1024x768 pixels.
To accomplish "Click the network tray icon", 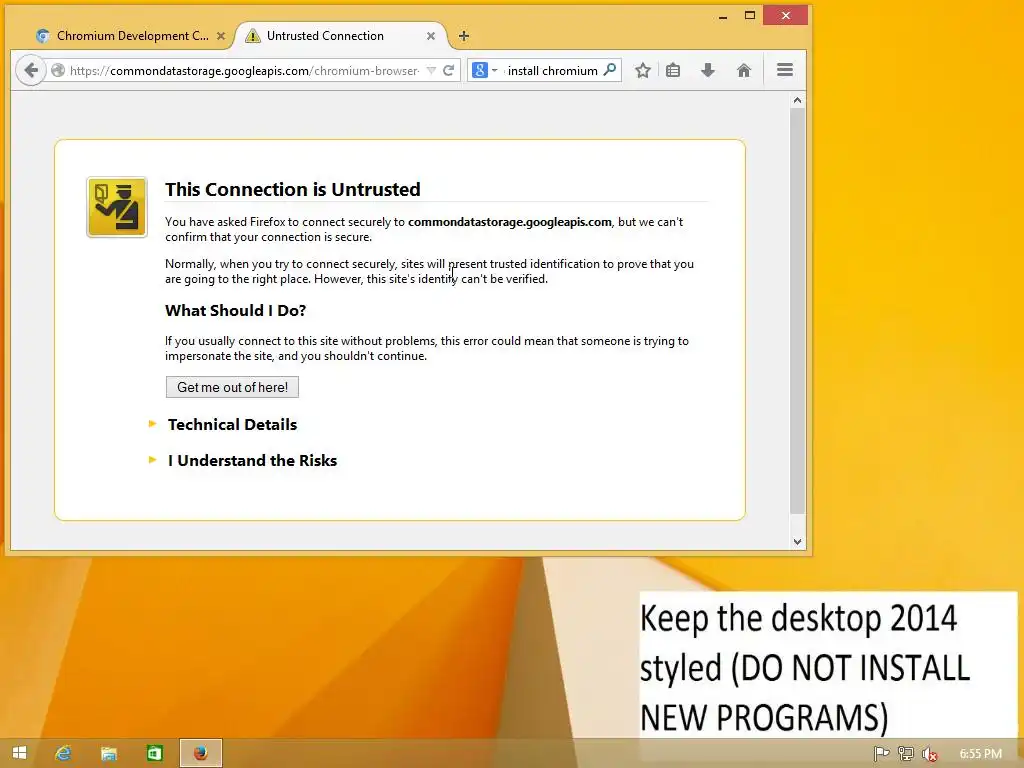I will tap(905, 754).
